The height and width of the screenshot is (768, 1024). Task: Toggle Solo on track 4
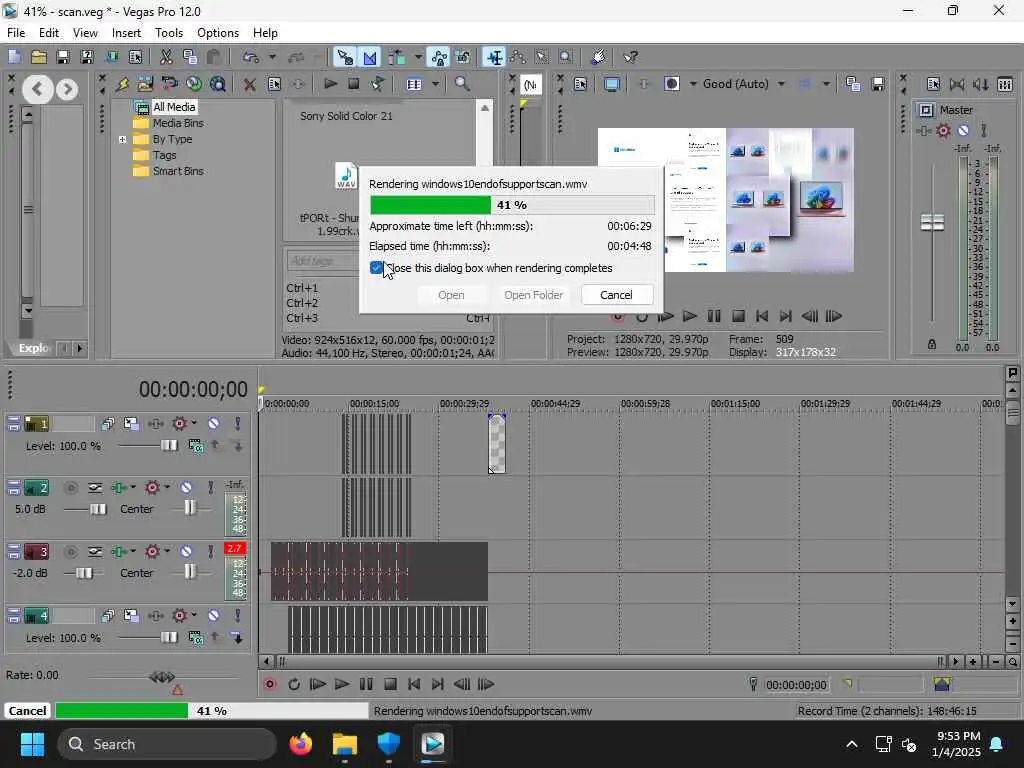(x=238, y=615)
